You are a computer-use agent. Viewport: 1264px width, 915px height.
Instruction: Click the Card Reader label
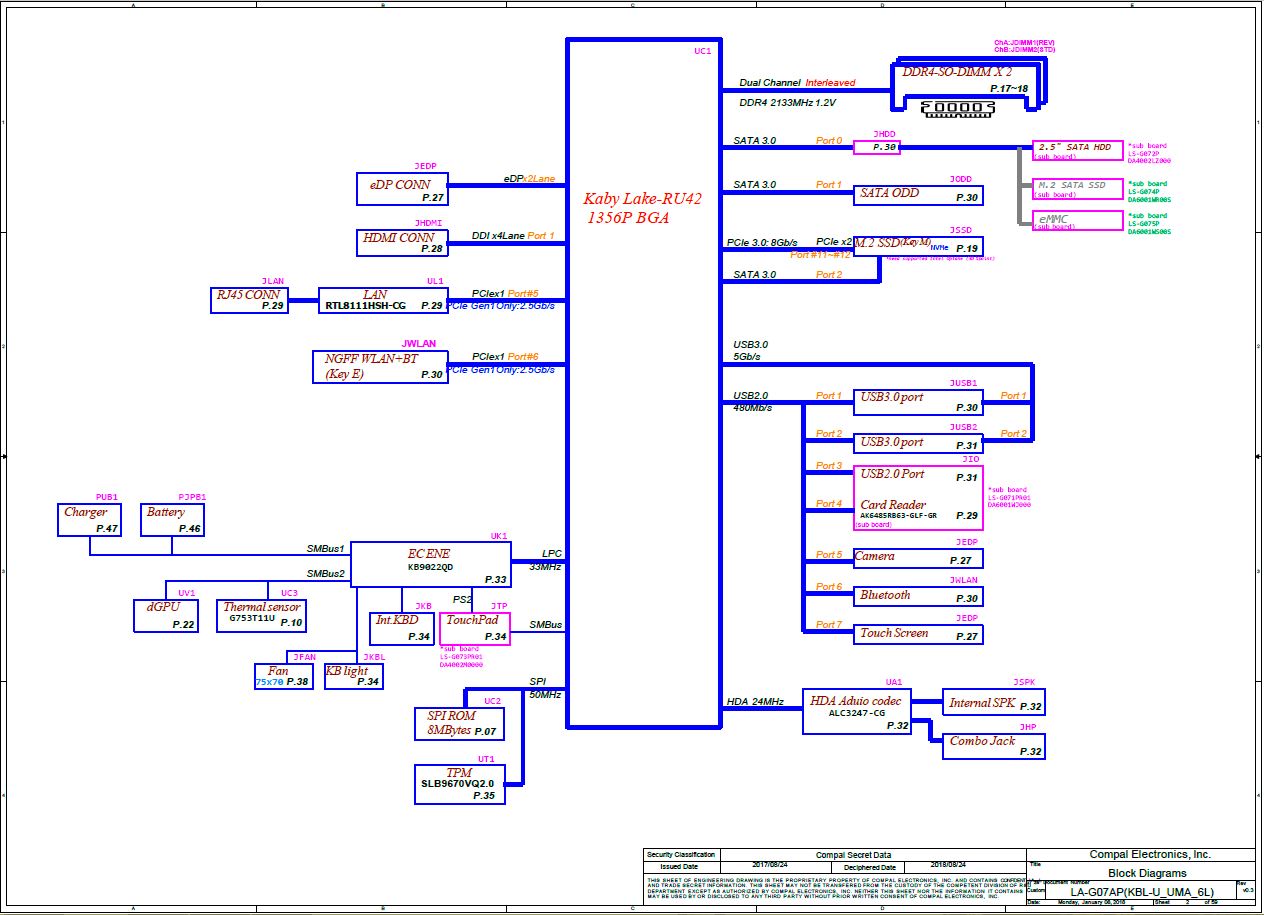tap(893, 505)
